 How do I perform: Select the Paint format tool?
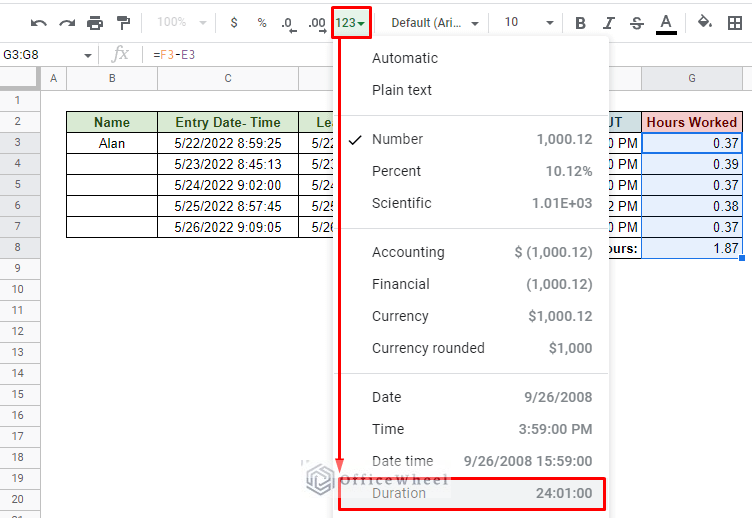coord(124,23)
